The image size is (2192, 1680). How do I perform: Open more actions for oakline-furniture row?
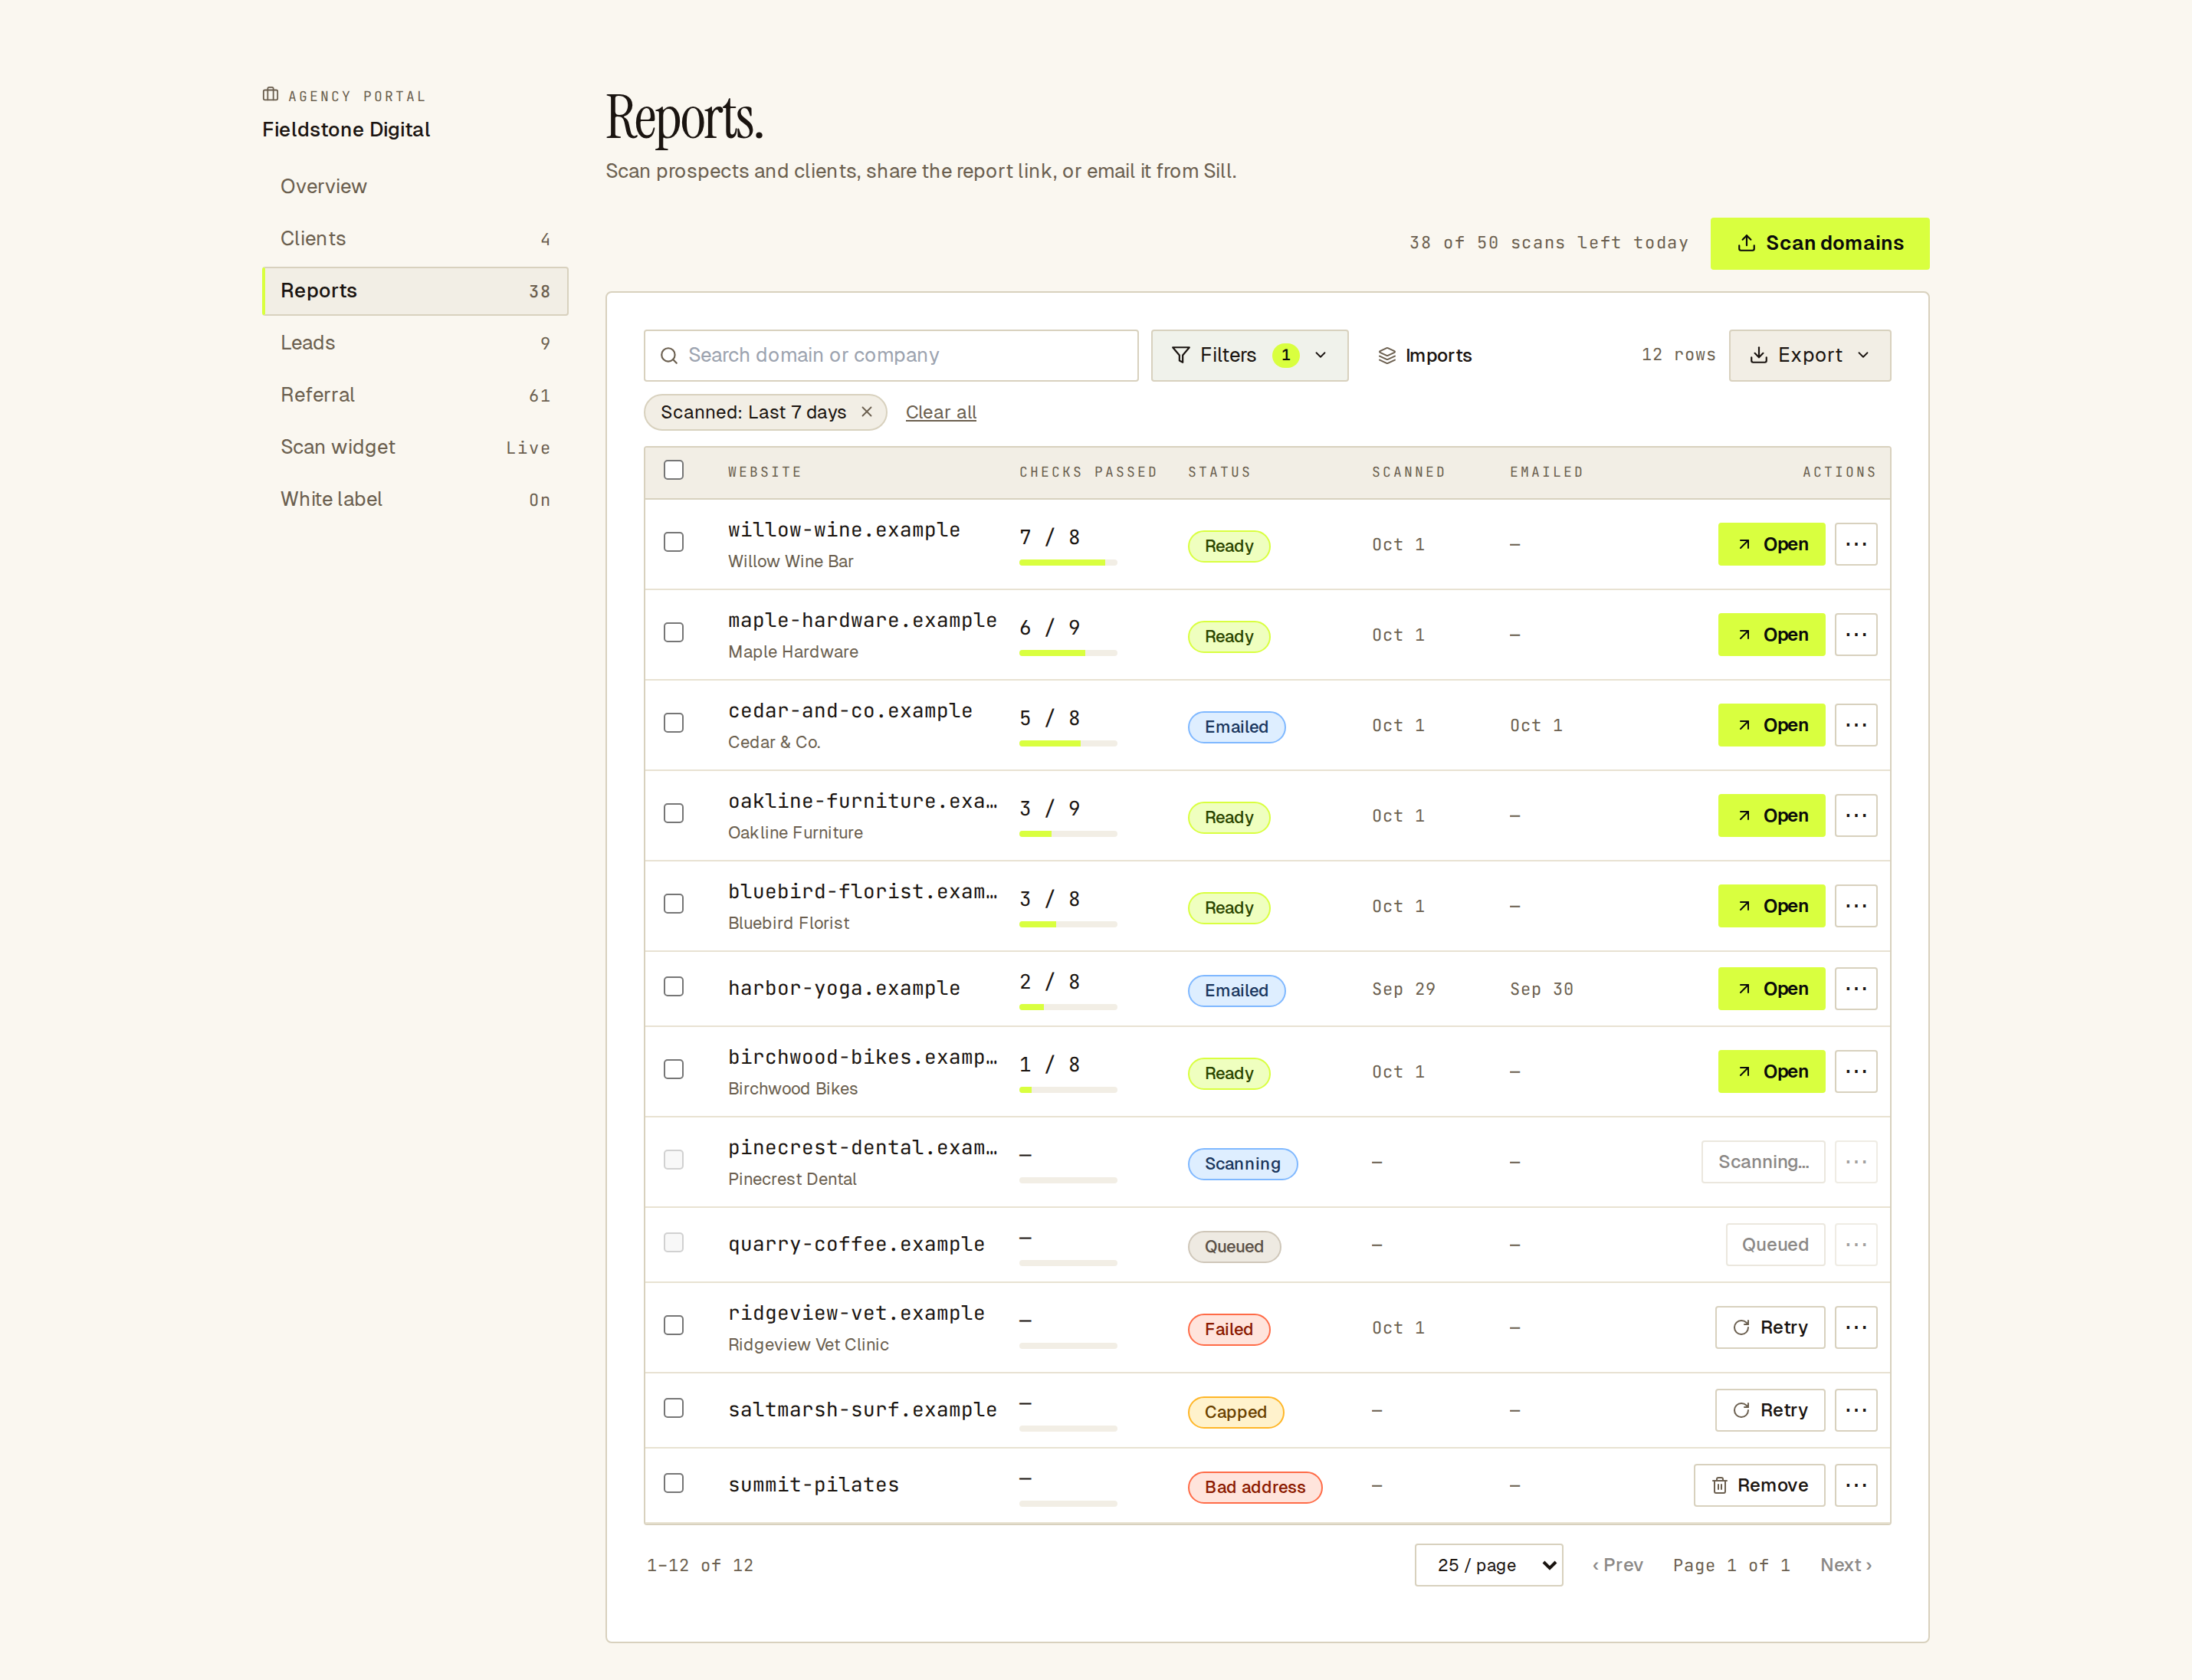click(1855, 815)
